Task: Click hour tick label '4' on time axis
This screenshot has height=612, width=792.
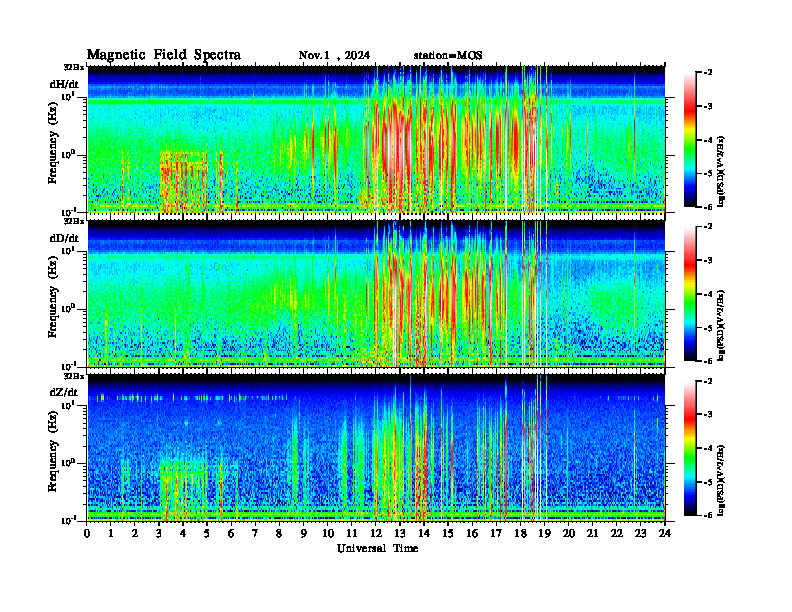Action: tap(183, 533)
